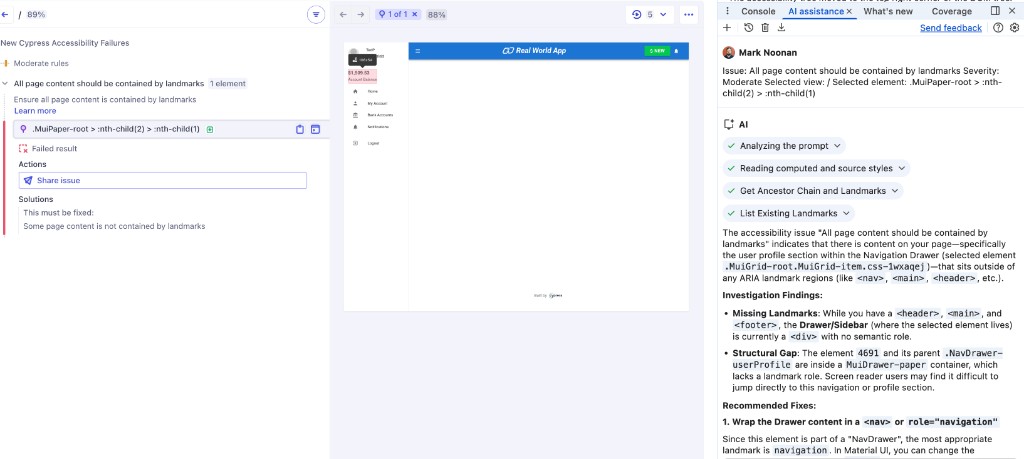Expand 'List Existing Landmarks' step
Screen dimensions: 1024x459
tap(788, 214)
